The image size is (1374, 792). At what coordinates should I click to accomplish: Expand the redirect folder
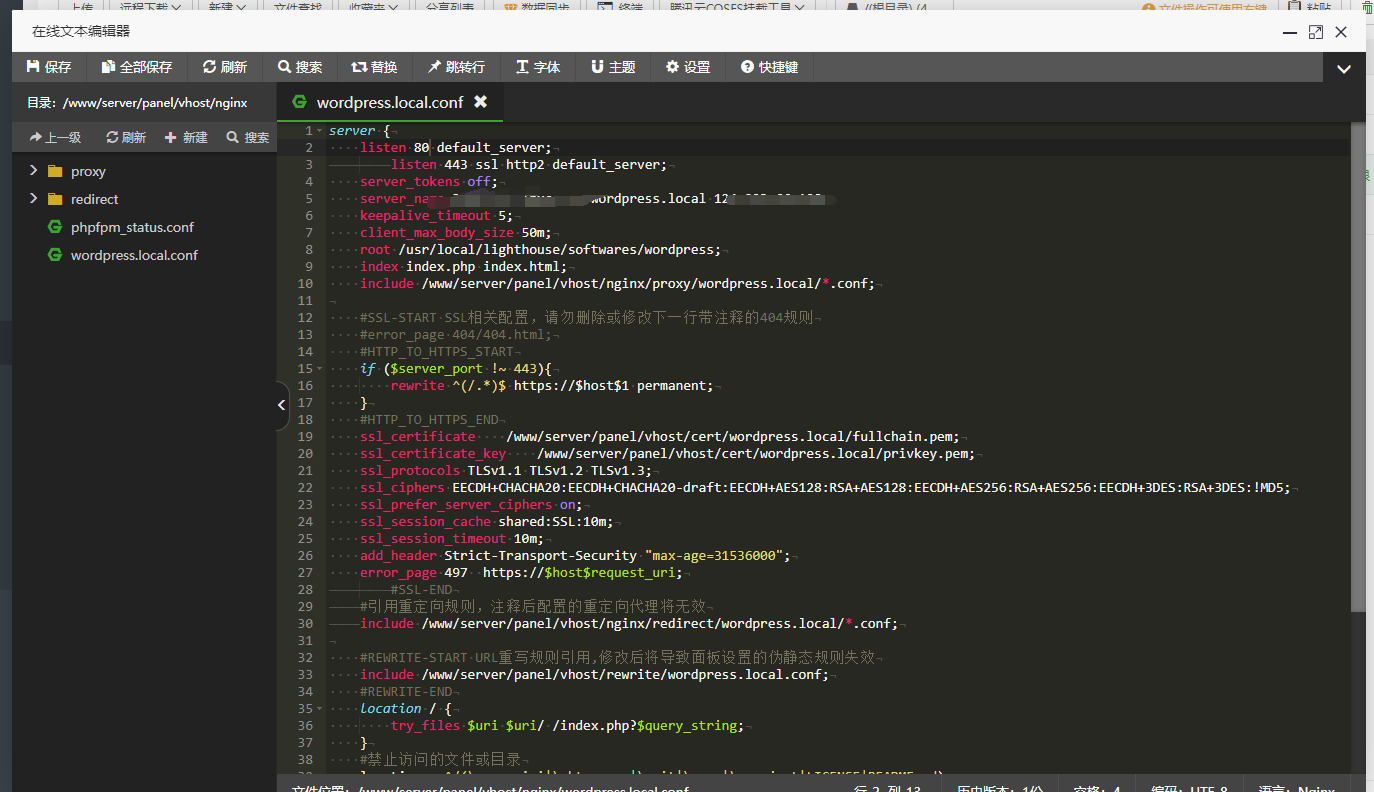(34, 199)
